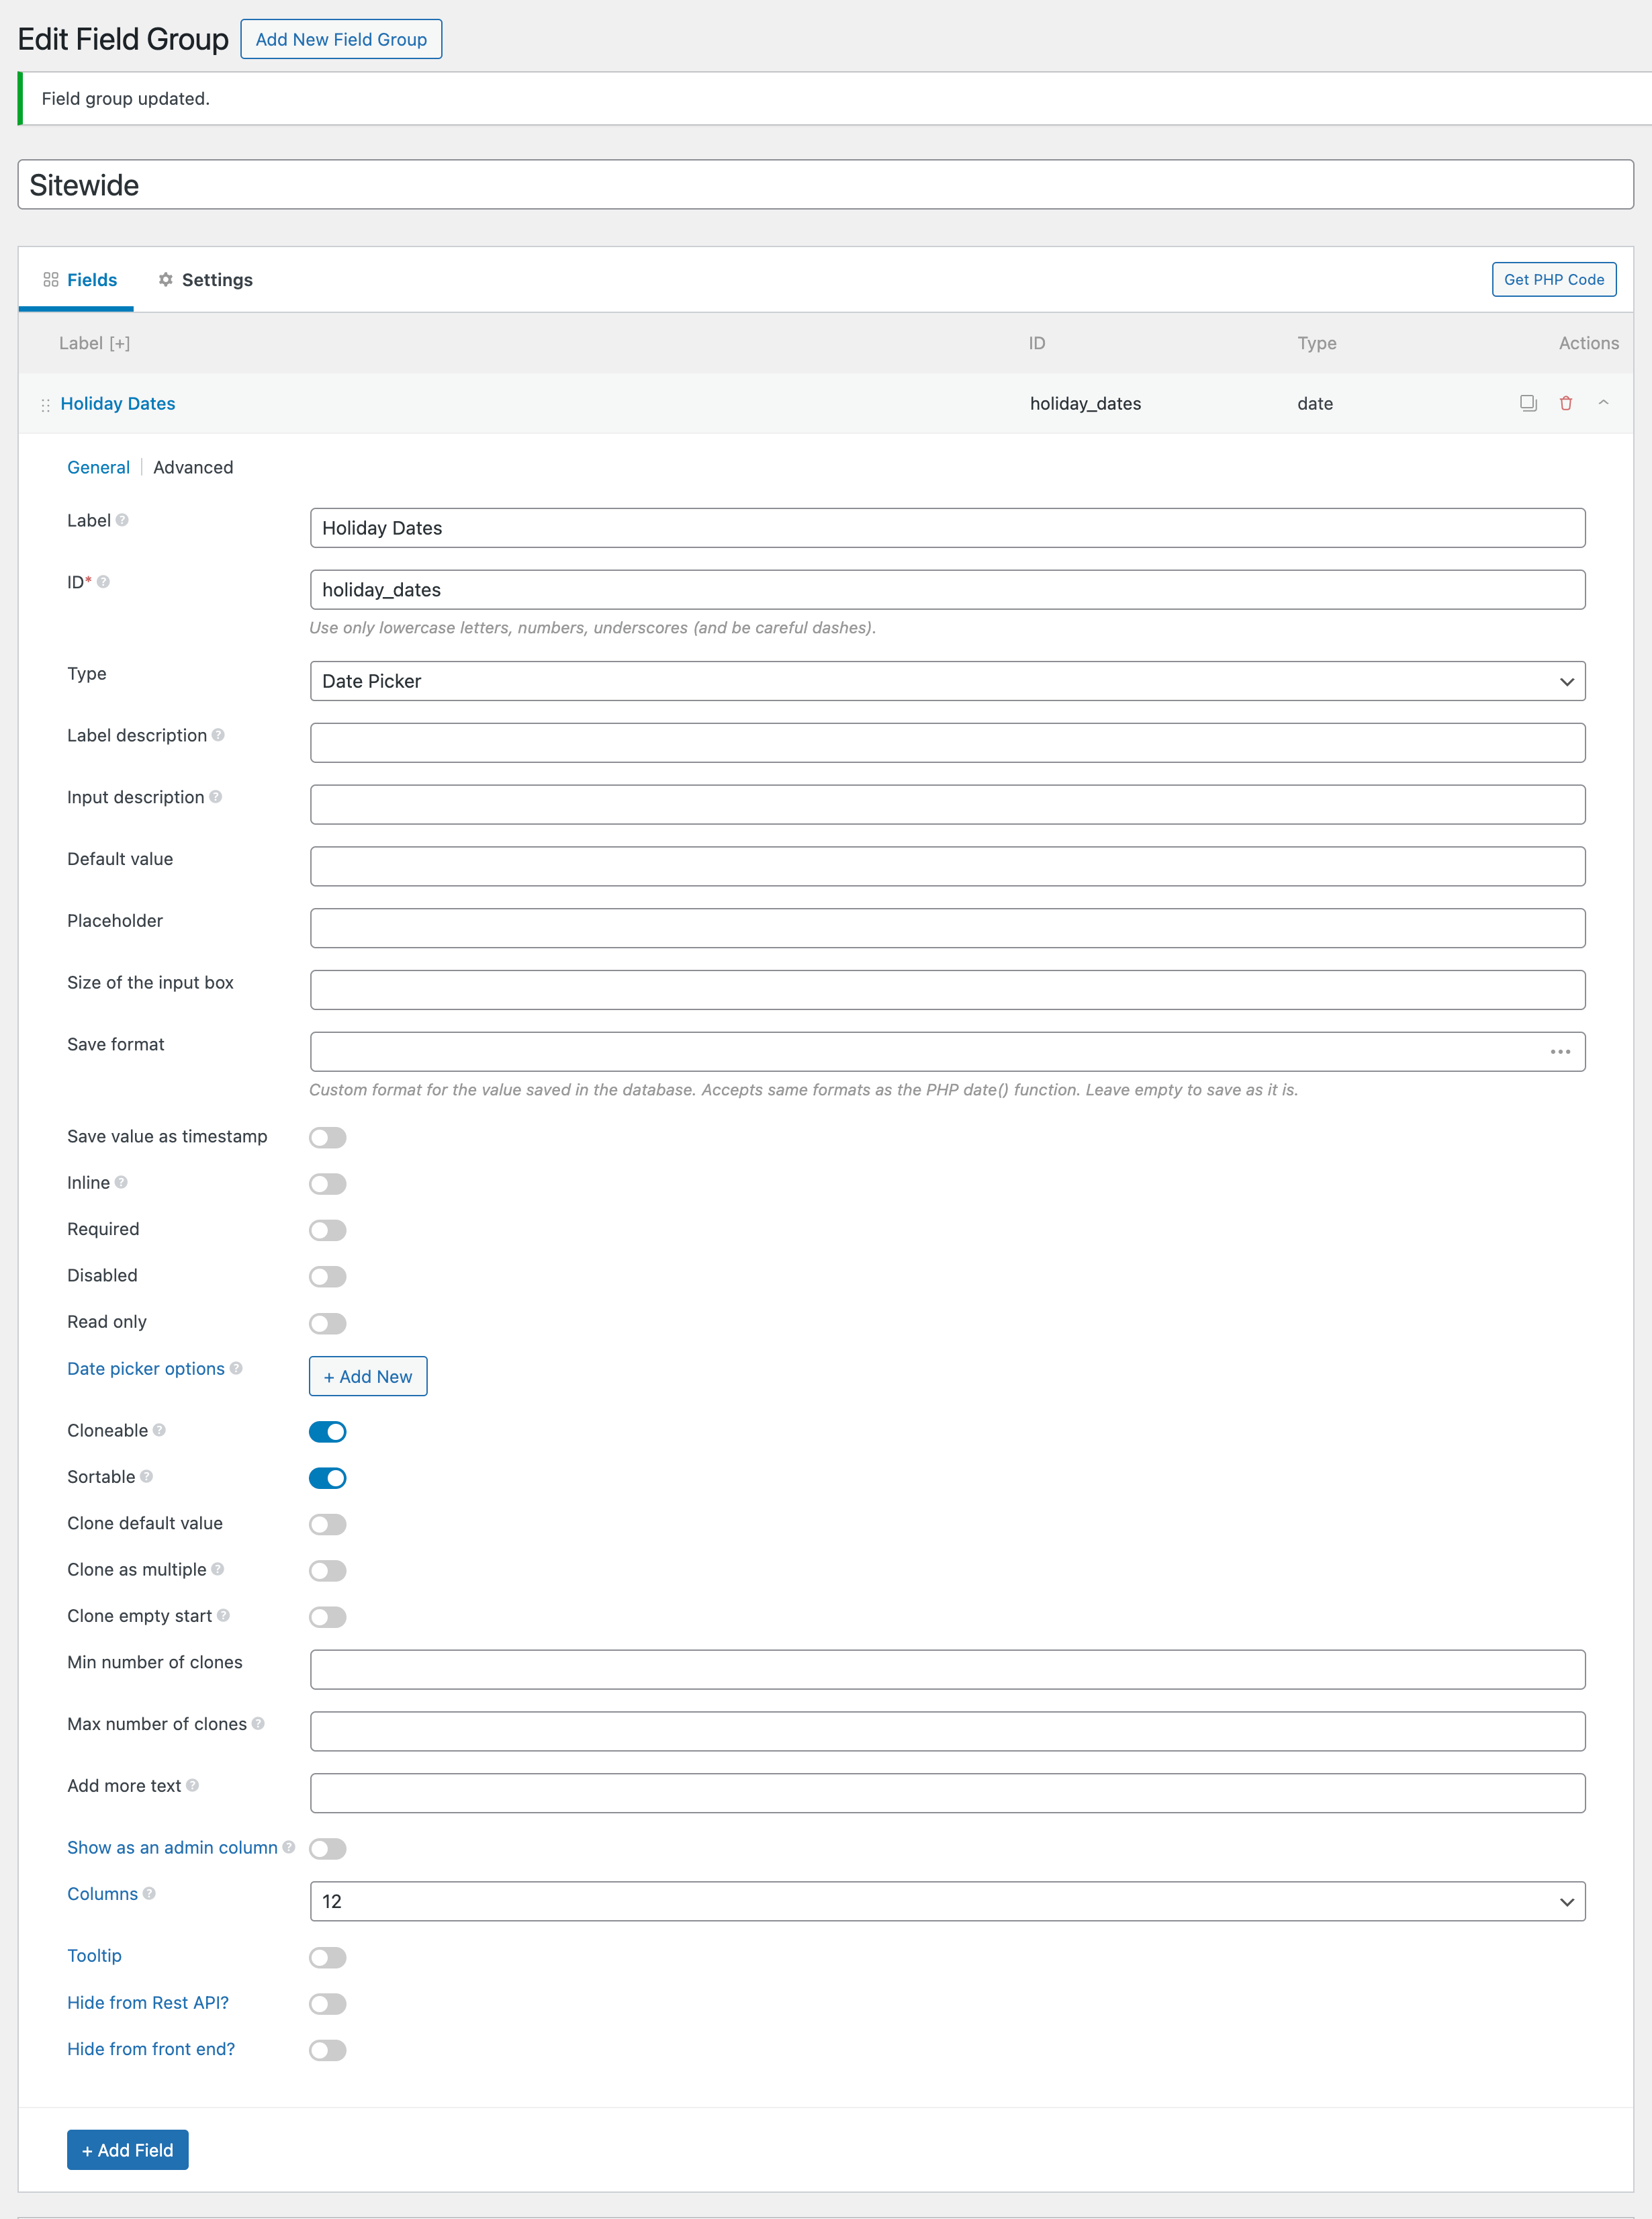Toggle the Required switch
The height and width of the screenshot is (2219, 1652).
point(328,1230)
